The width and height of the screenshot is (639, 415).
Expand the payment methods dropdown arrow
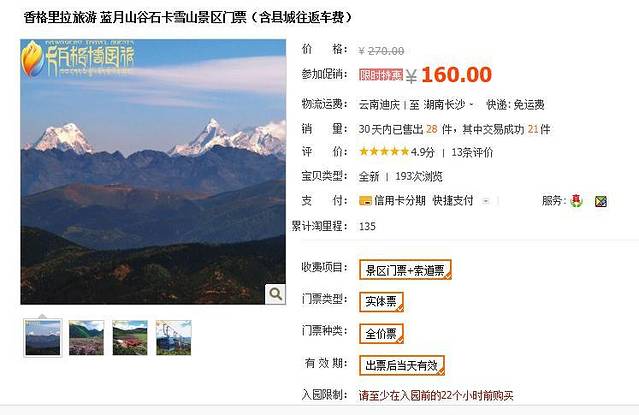tap(486, 201)
